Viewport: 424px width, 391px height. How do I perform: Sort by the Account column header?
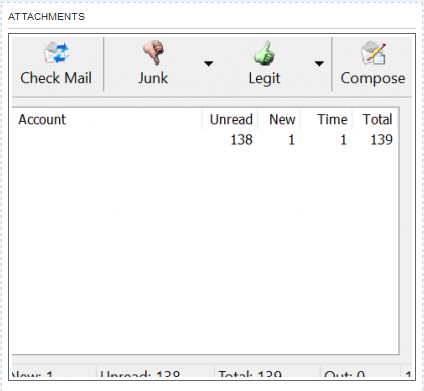click(107, 119)
